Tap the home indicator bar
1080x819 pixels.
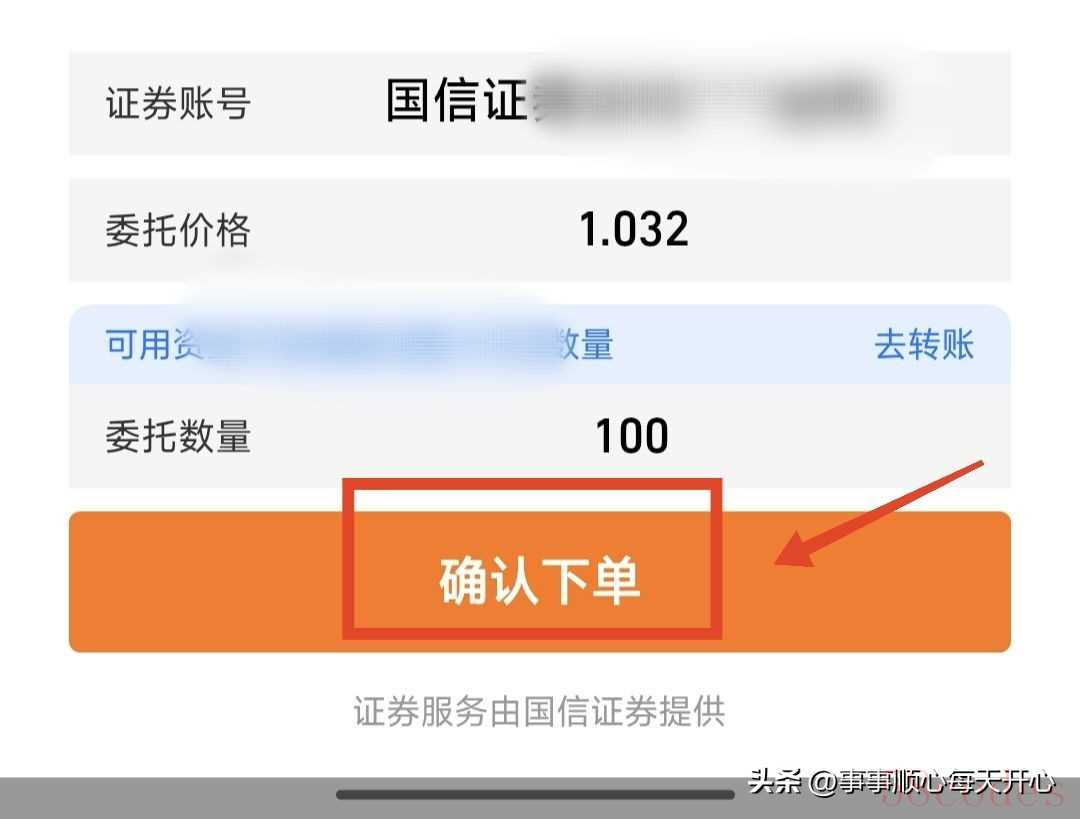pyautogui.click(x=535, y=795)
